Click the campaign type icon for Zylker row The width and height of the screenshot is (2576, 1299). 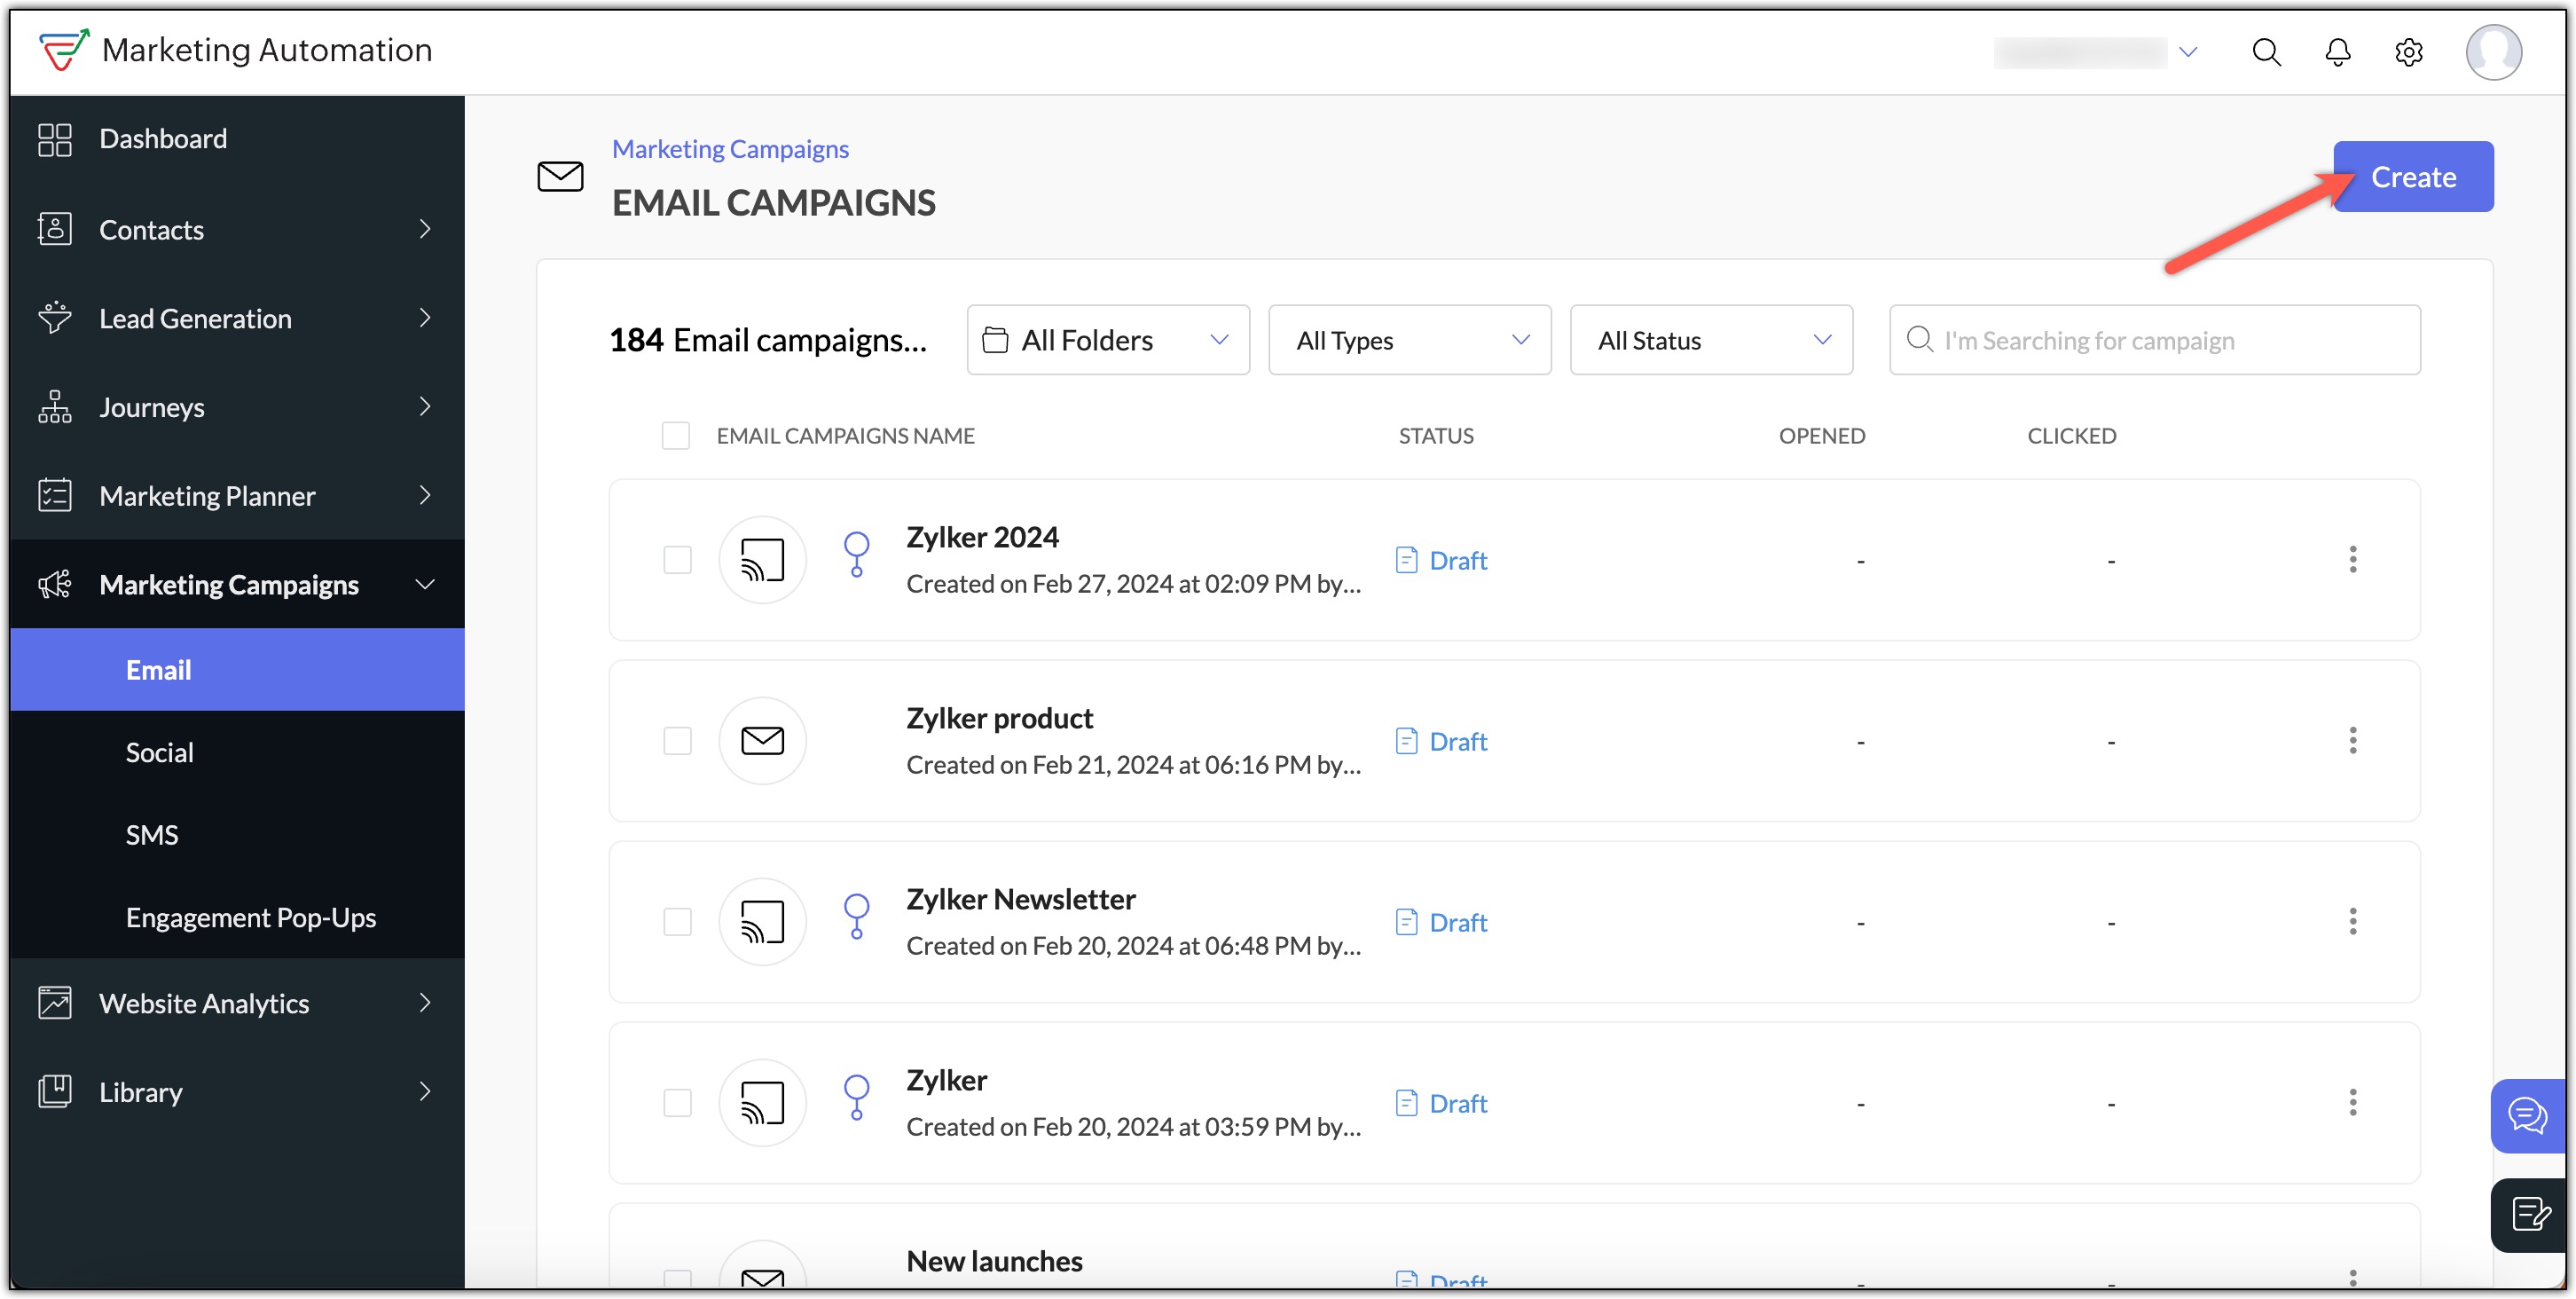point(762,1102)
